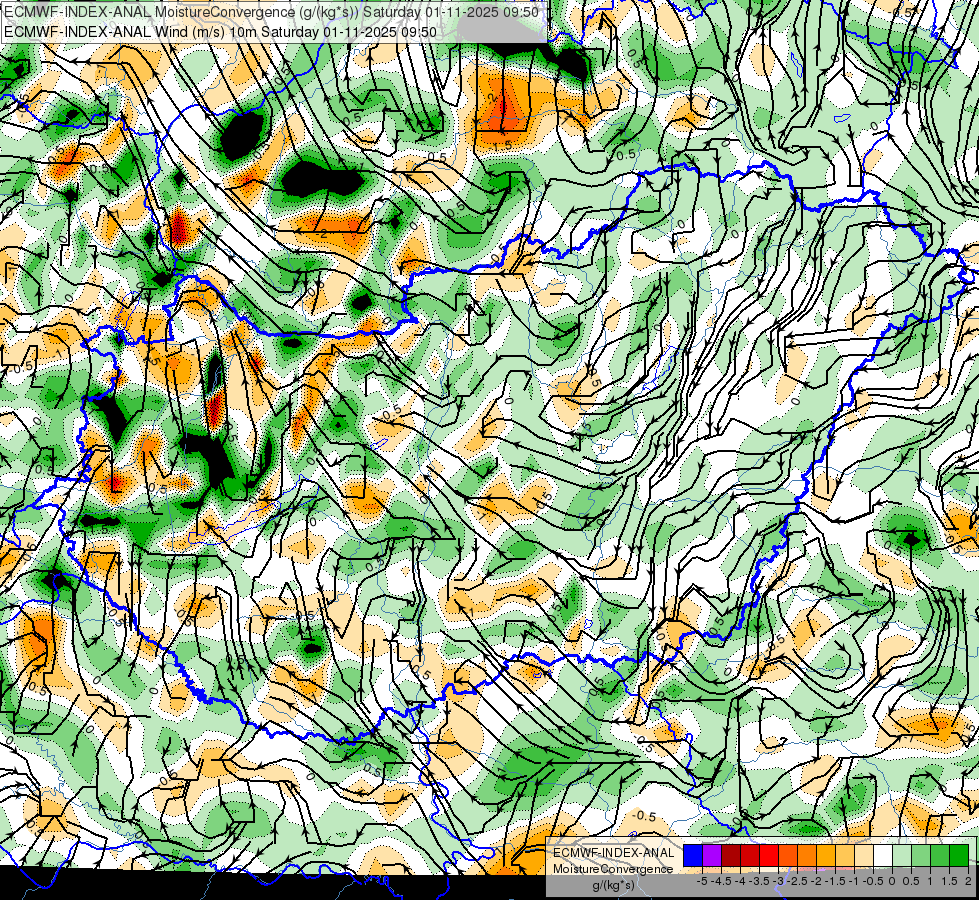Pick legend swatch between -3.5 and -3

pyautogui.click(x=769, y=856)
